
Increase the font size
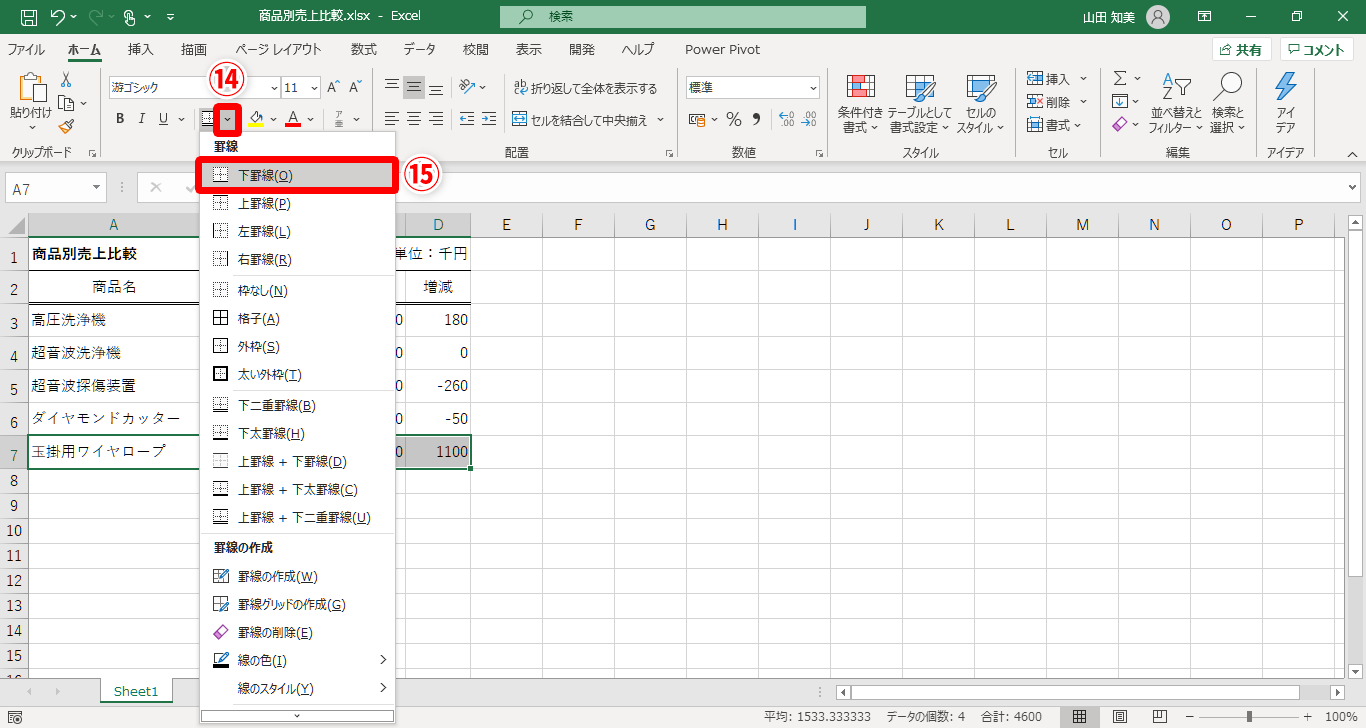click(x=333, y=87)
